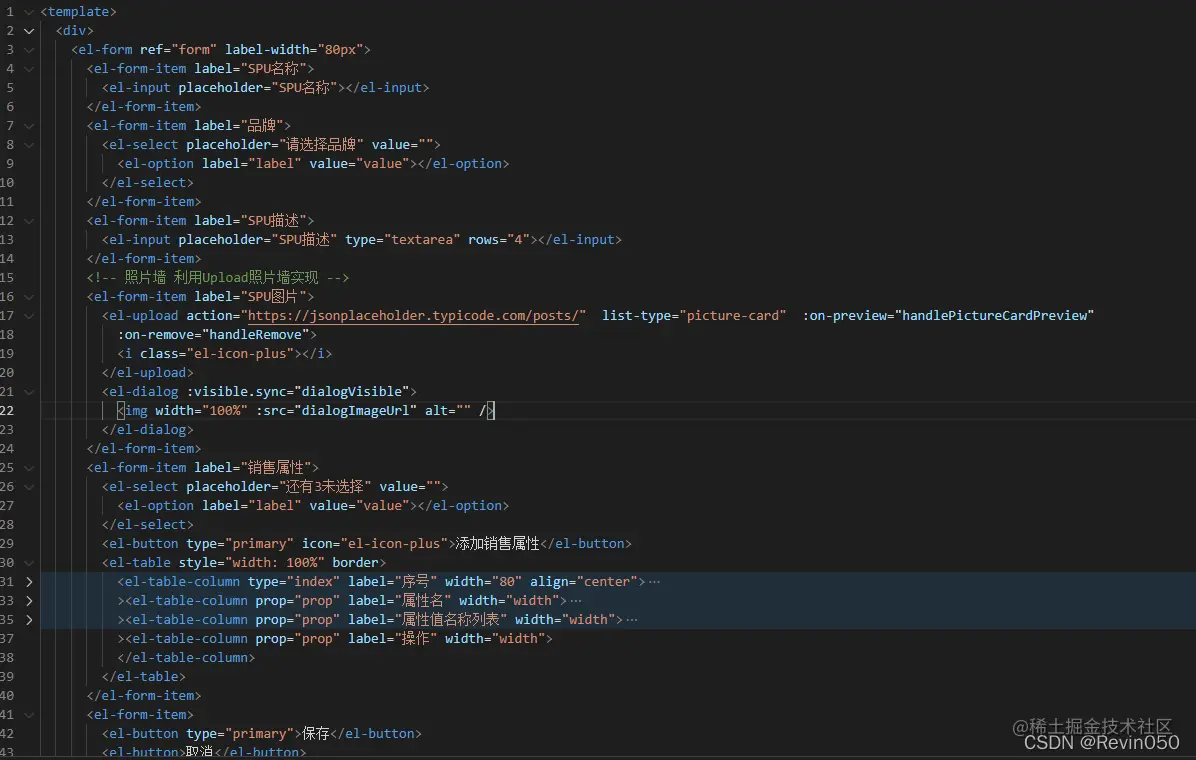Click the closing </el-table> tag
The width and height of the screenshot is (1196, 760).
click(143, 677)
